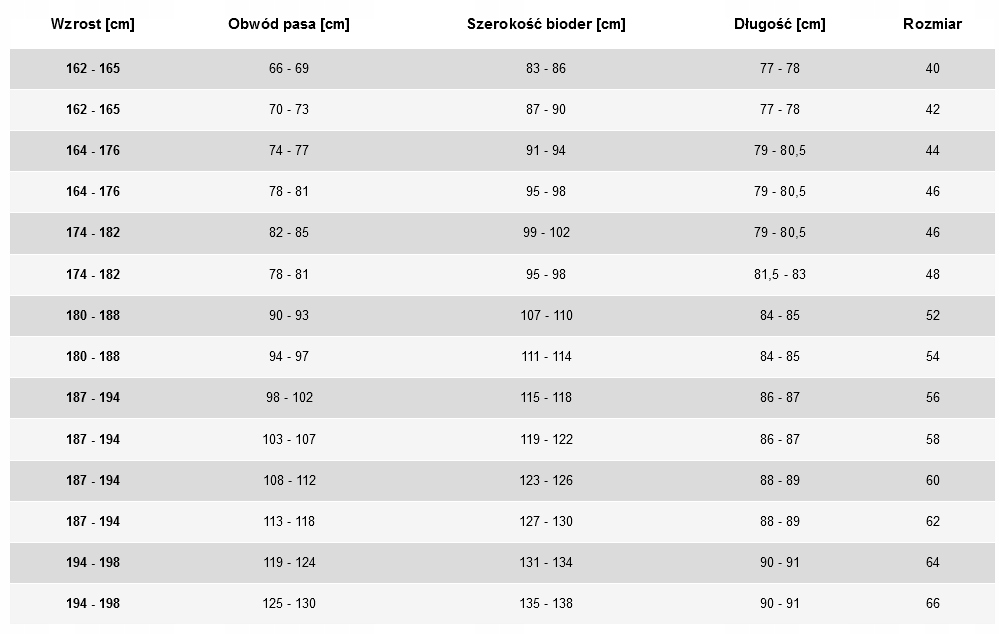Screen dimensions: 1000x634
Task: Click the Rozmiar column header
Action: pos(932,24)
